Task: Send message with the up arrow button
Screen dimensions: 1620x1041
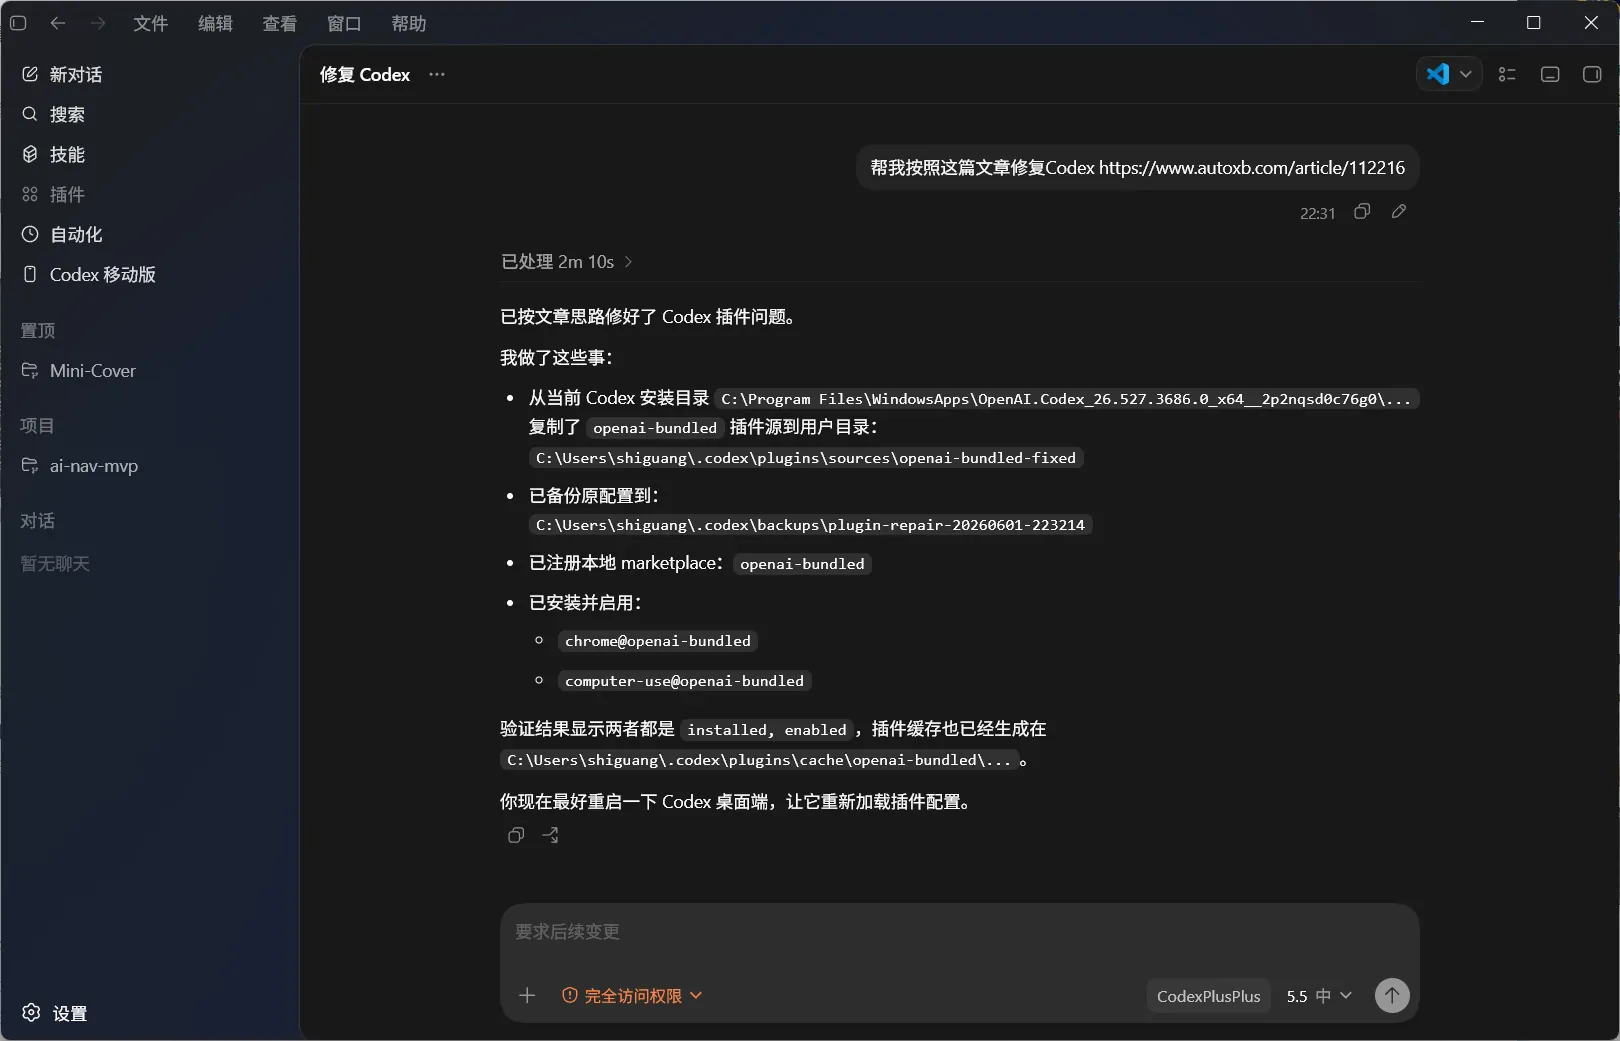Action: (1392, 995)
